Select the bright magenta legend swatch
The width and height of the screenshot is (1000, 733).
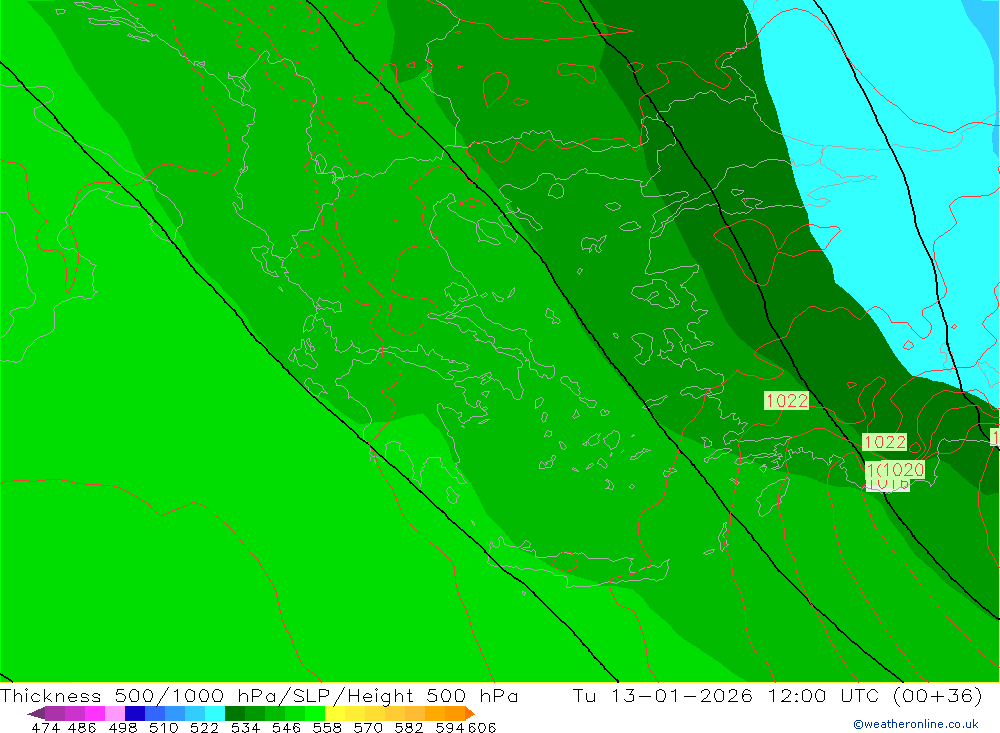tap(95, 713)
